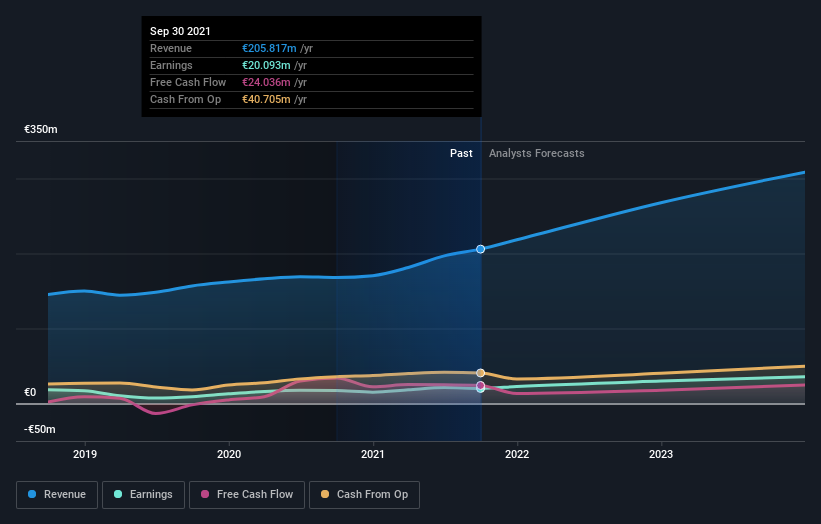Screen dimensions: 821x524
Task: Toggle the Earnings legend button
Action: pyautogui.click(x=143, y=495)
